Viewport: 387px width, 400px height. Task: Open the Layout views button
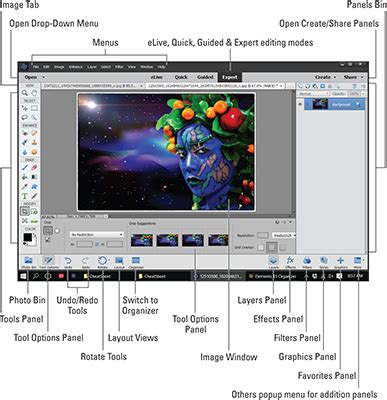coord(119,262)
